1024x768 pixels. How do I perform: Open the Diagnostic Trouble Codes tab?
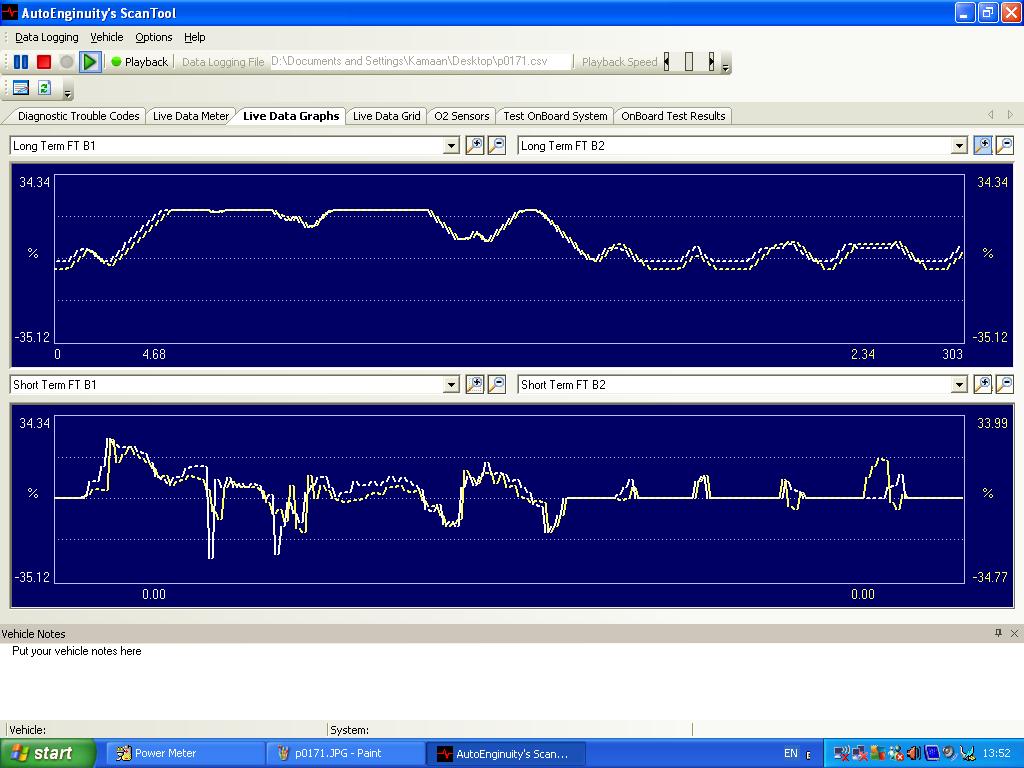78,116
